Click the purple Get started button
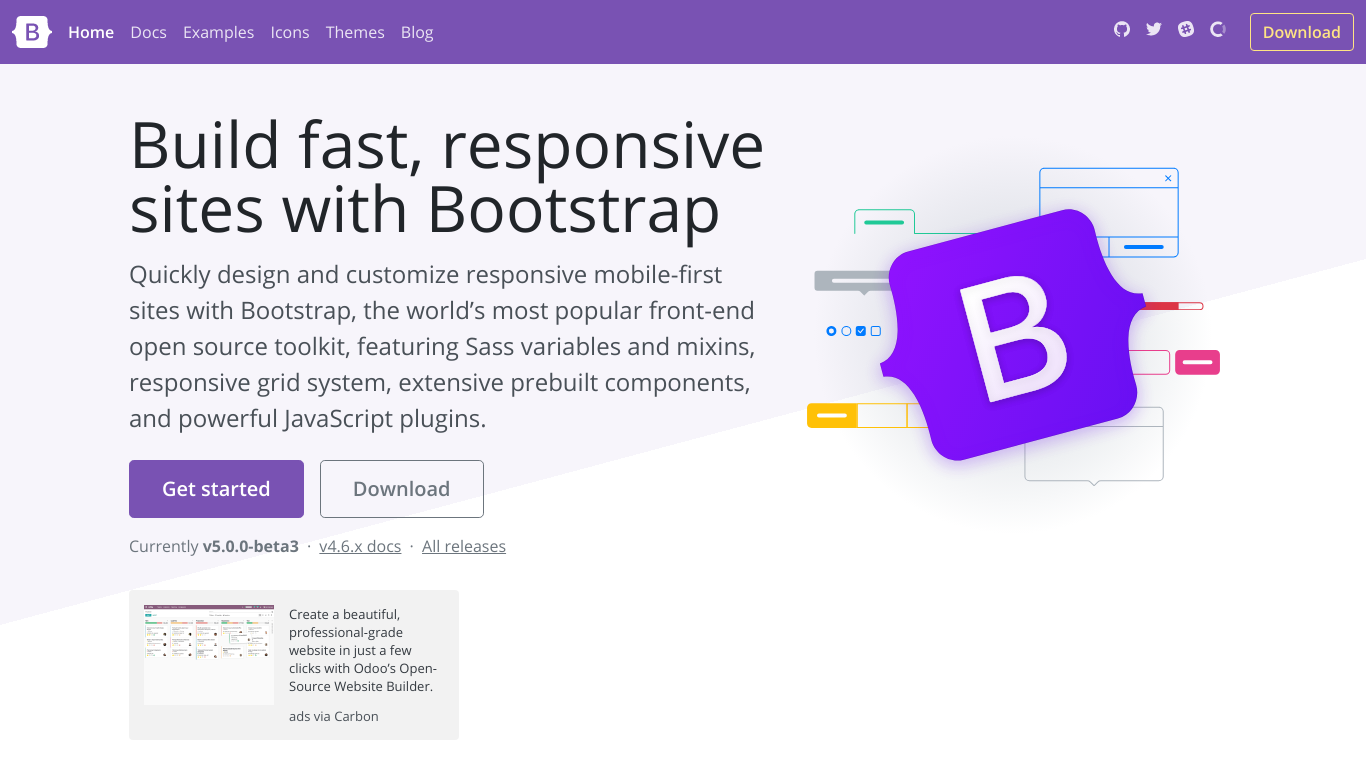 pos(216,489)
